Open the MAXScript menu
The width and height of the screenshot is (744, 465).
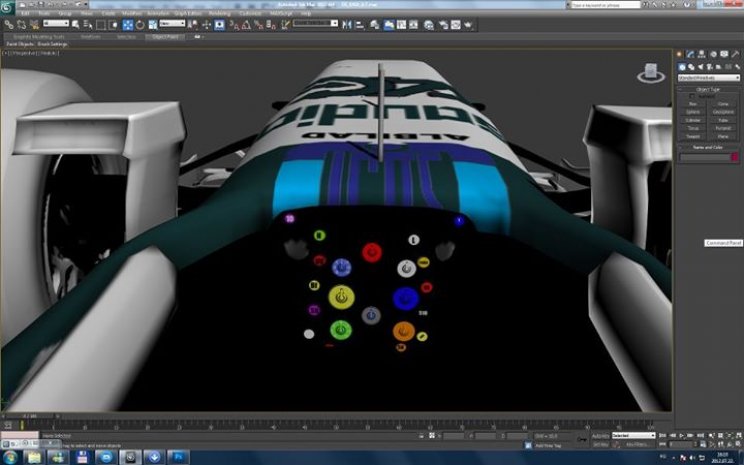[x=281, y=13]
